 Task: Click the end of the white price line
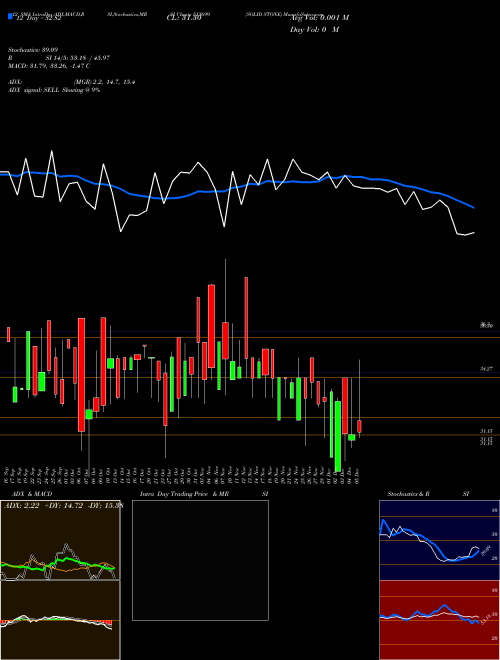point(474,232)
